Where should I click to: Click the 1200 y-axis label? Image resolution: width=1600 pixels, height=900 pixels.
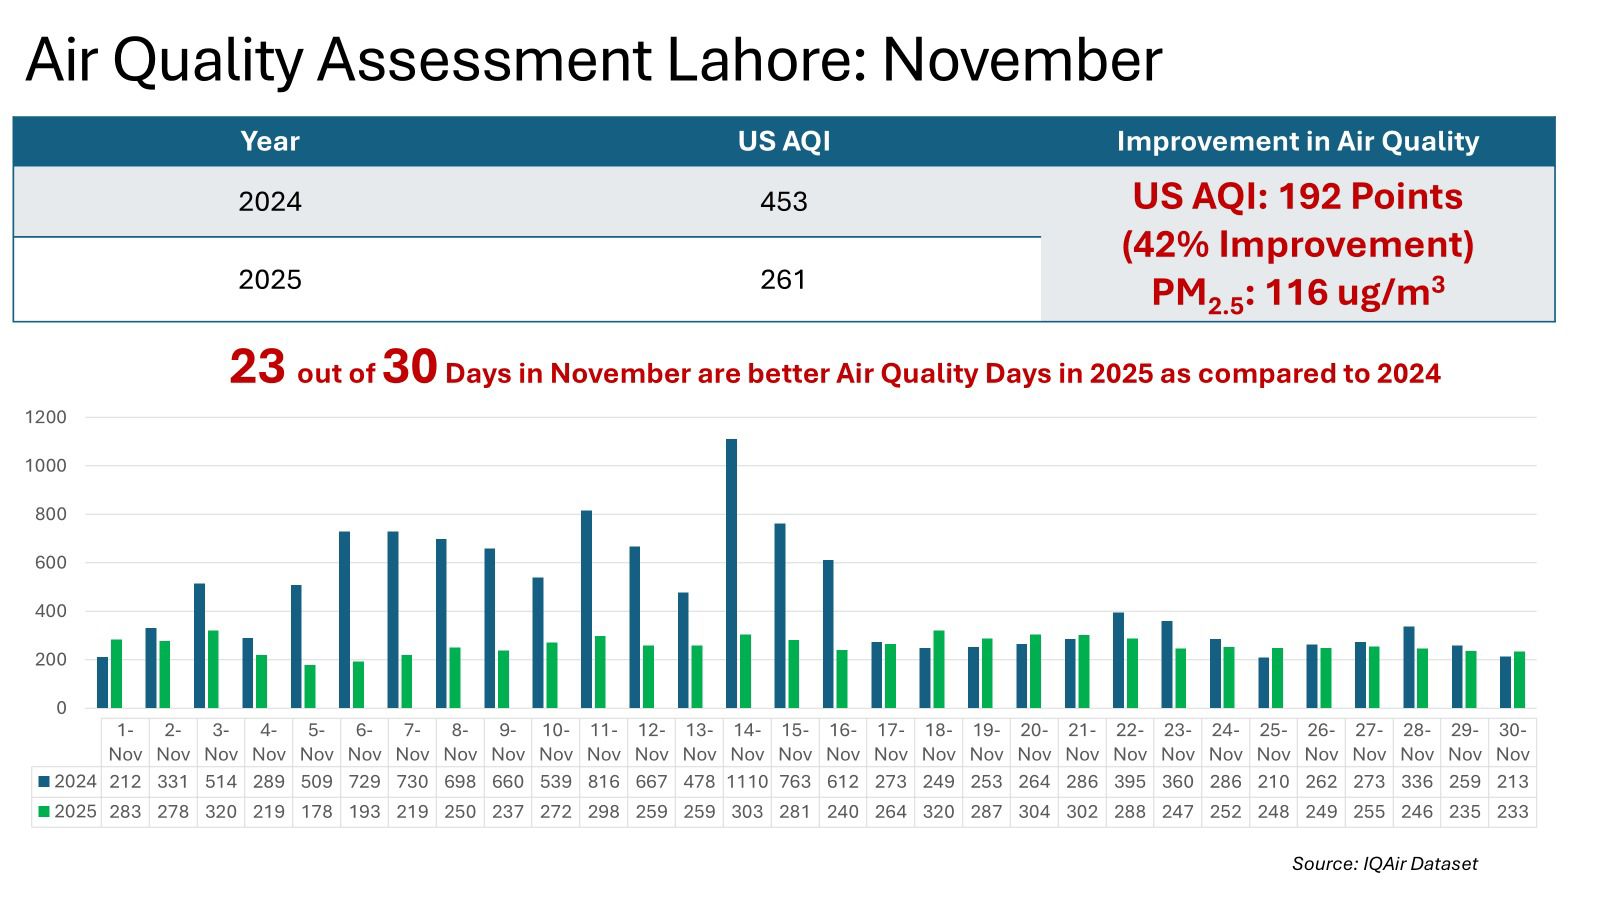[46, 417]
